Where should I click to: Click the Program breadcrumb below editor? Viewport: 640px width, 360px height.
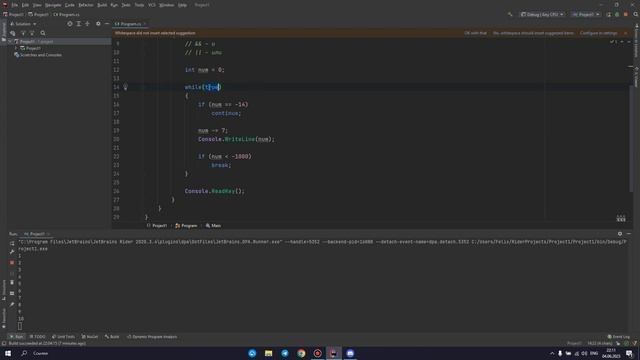tap(186, 226)
